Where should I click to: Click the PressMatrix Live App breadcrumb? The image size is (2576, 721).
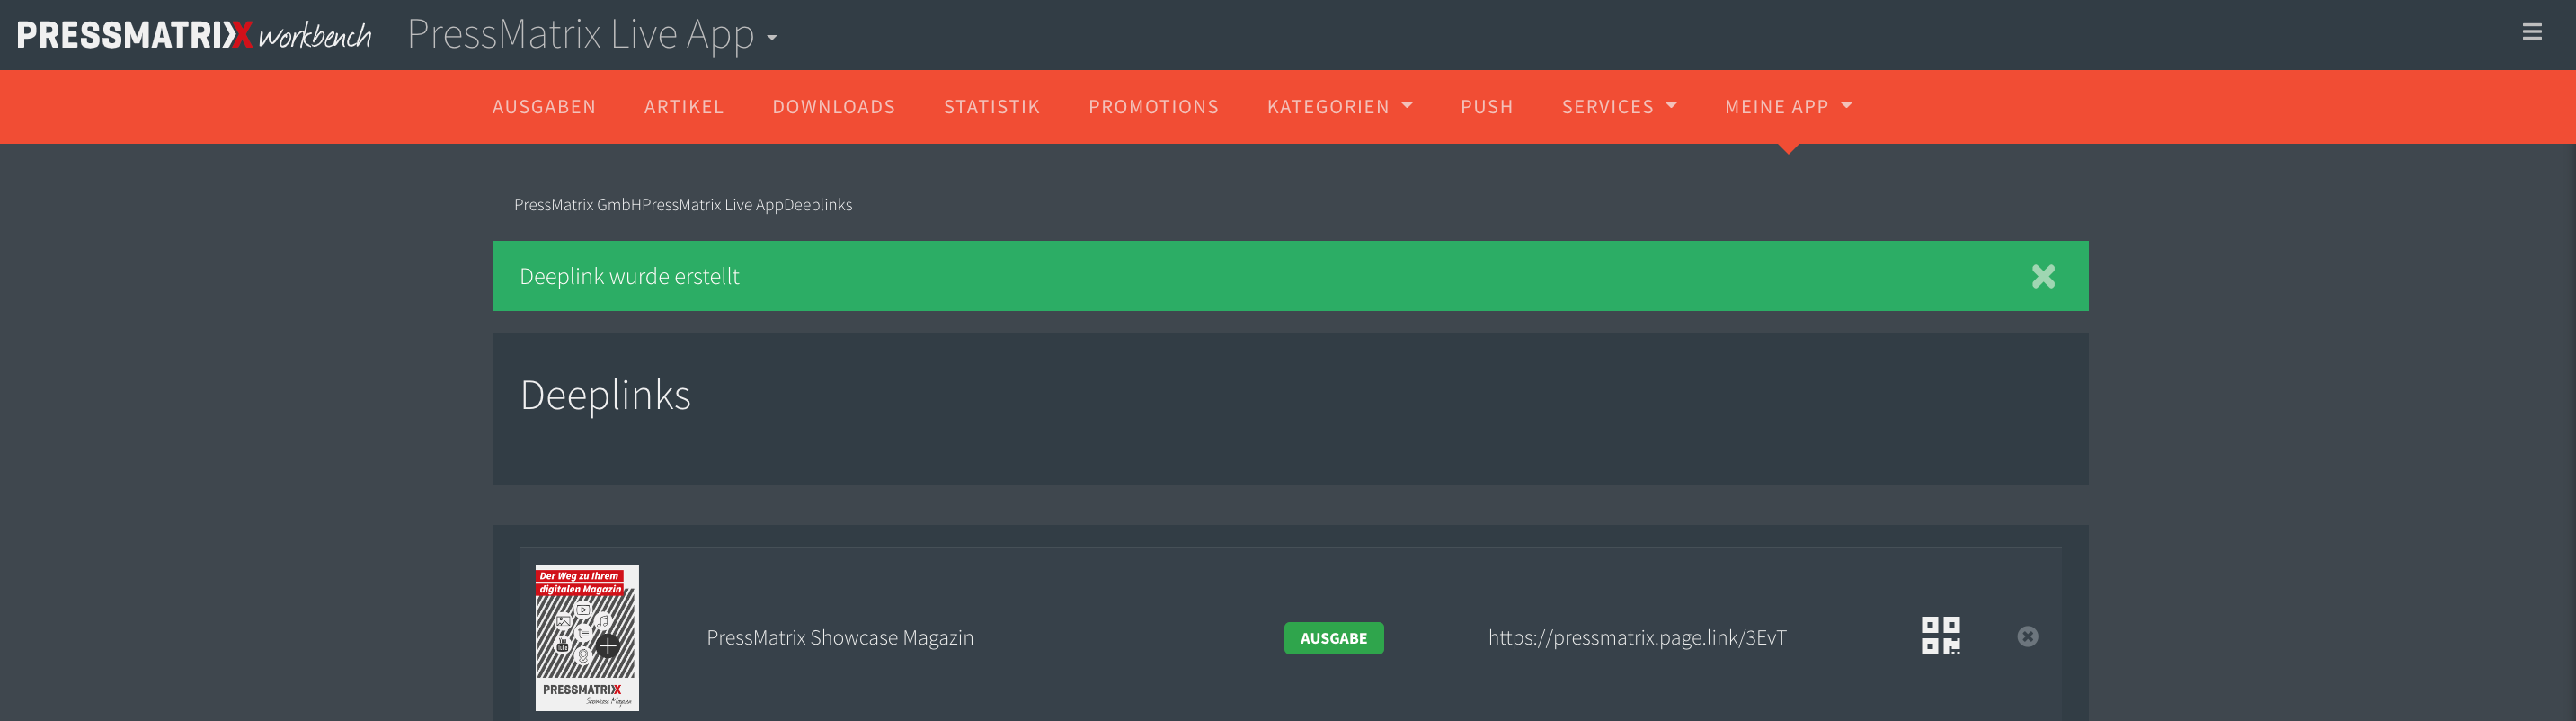712,205
